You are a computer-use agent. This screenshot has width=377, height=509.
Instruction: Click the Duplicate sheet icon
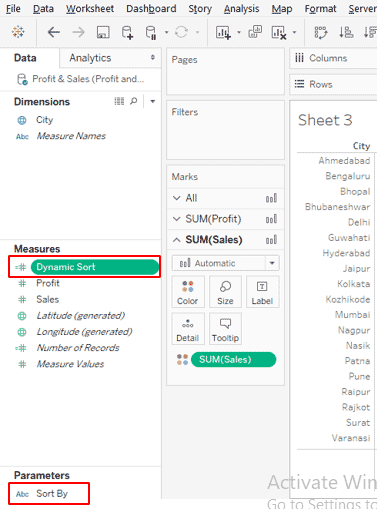click(x=255, y=32)
